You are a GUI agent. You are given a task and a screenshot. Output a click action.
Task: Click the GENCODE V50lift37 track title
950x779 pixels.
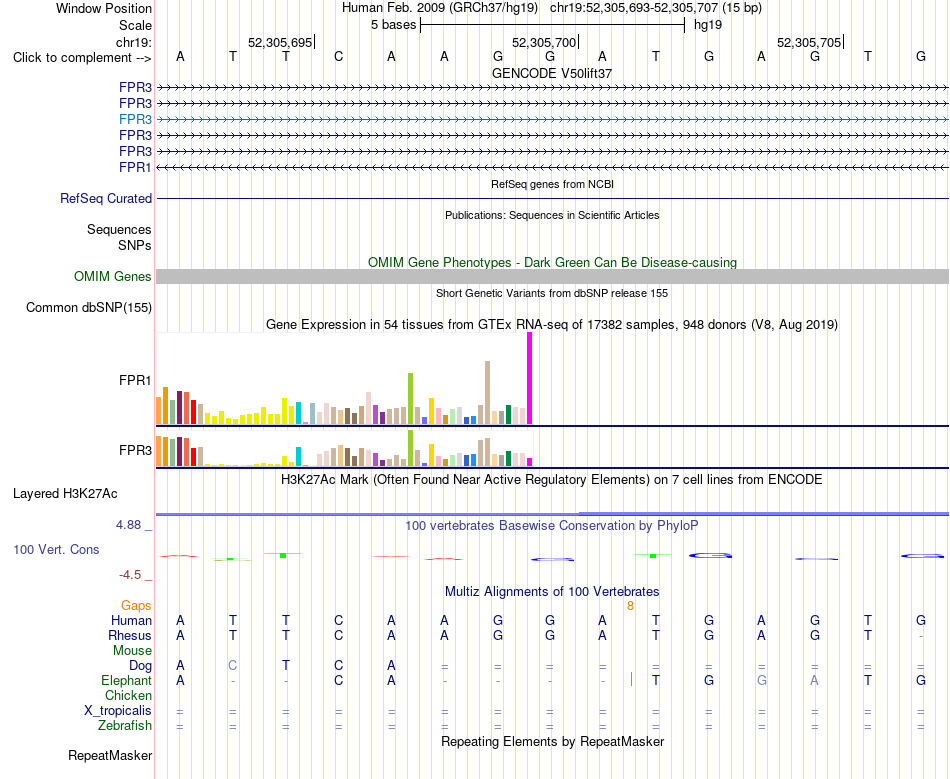tap(552, 73)
